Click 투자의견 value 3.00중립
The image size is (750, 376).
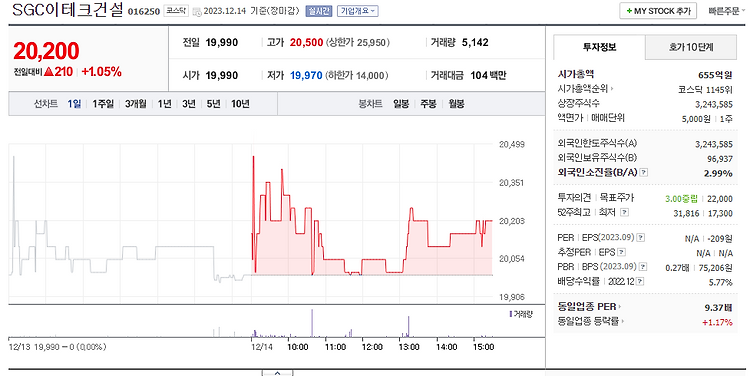click(x=681, y=199)
